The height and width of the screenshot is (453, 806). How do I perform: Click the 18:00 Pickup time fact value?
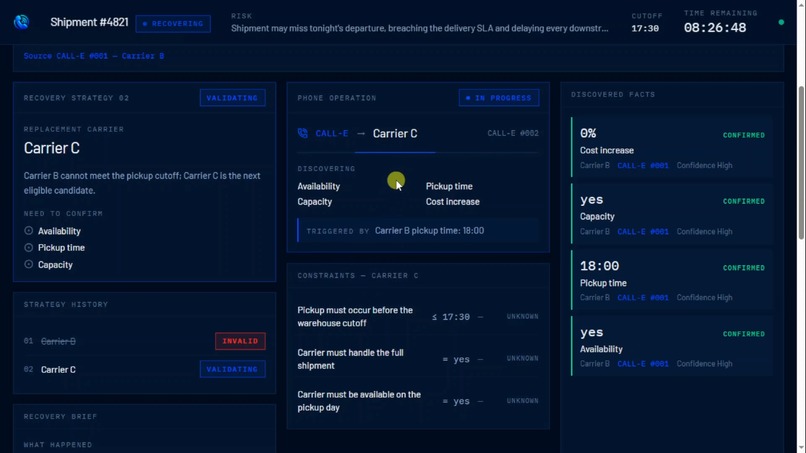pyautogui.click(x=599, y=266)
